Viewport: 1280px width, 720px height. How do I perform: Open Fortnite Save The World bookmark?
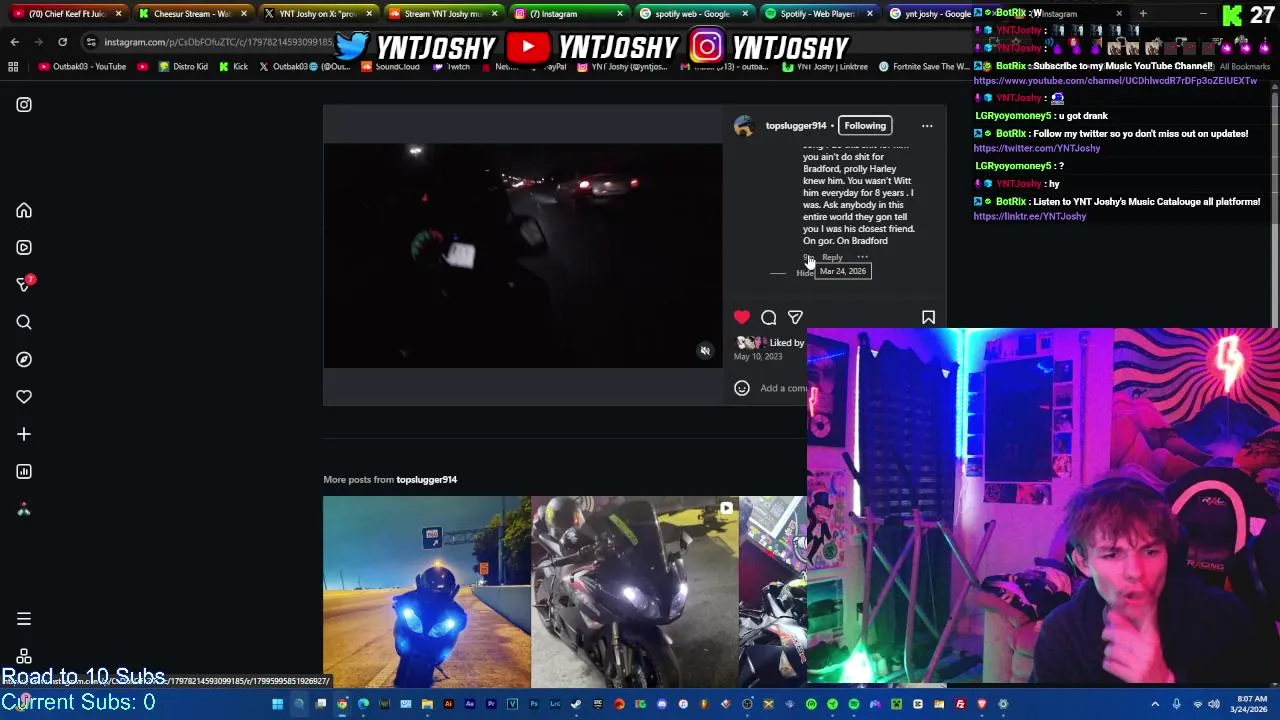point(923,67)
